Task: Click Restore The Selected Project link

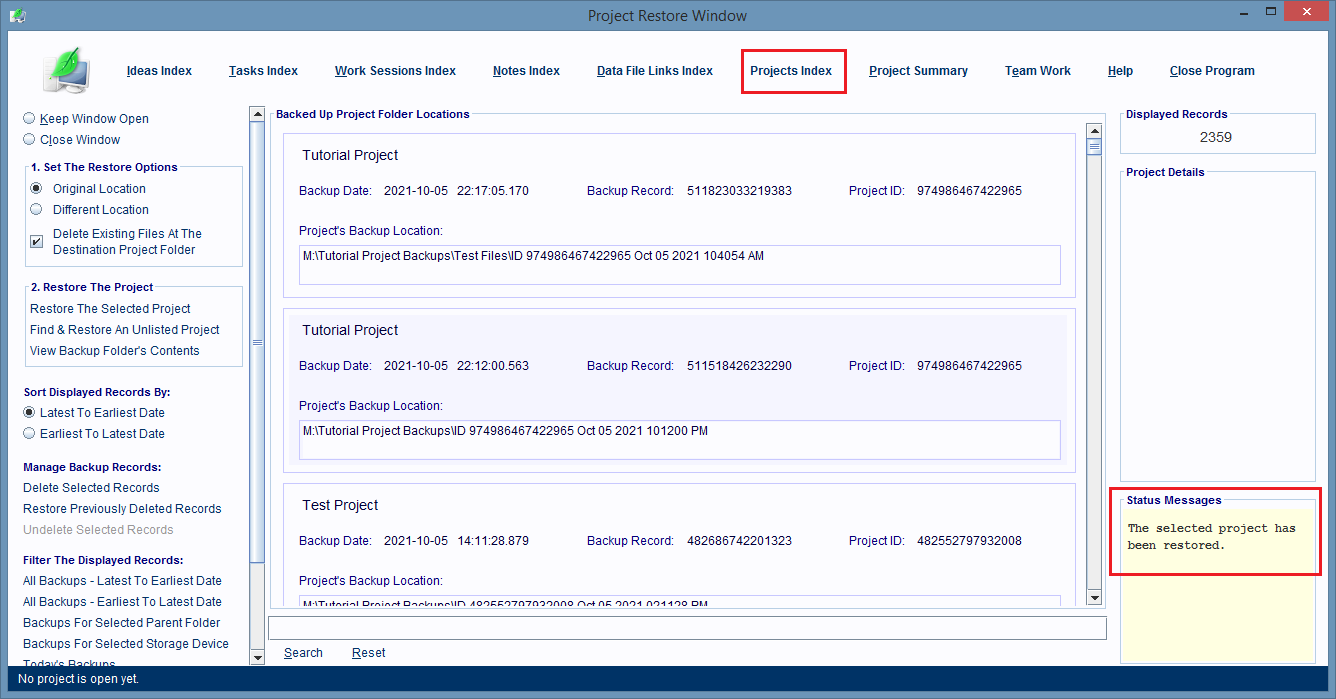Action: pos(110,309)
